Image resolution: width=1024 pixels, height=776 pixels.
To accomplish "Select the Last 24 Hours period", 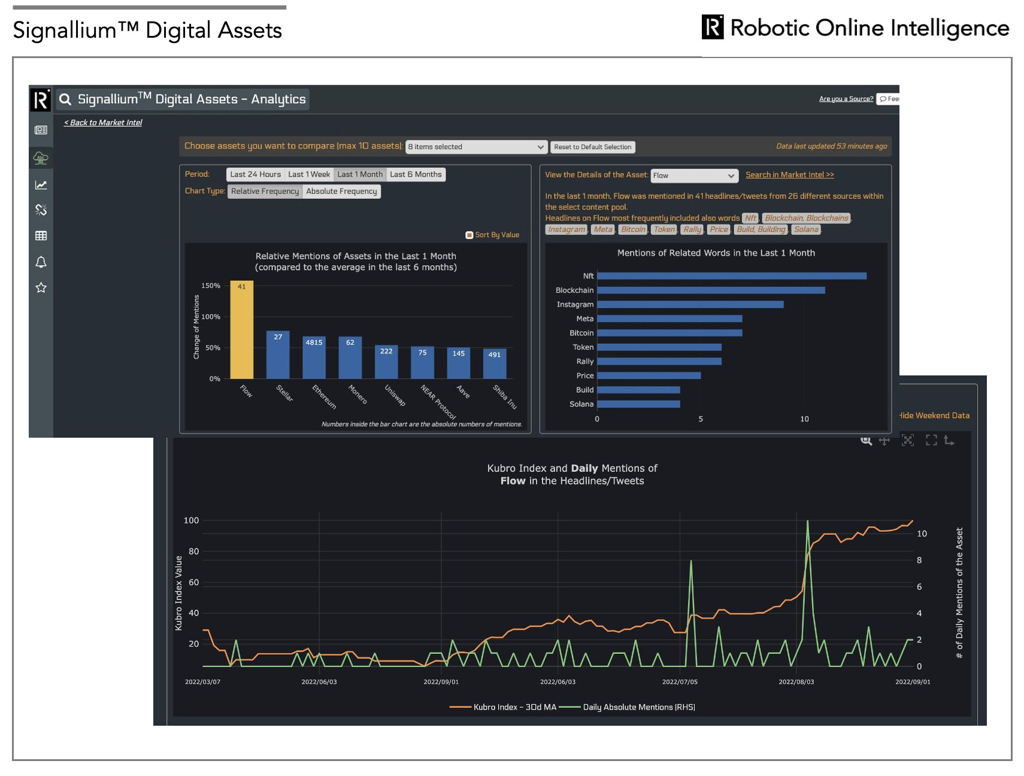I will [255, 174].
